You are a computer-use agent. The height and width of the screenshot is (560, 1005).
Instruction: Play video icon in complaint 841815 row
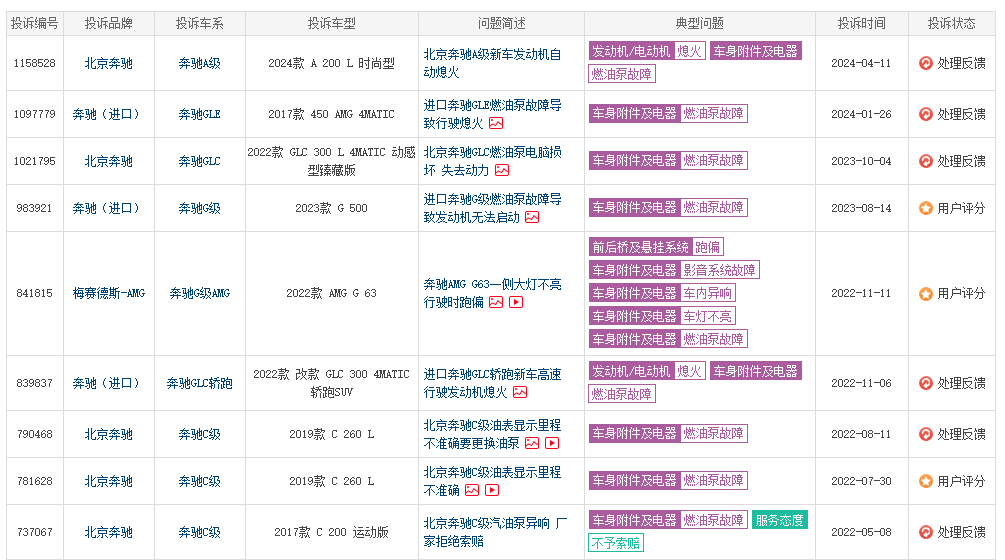tap(516, 302)
